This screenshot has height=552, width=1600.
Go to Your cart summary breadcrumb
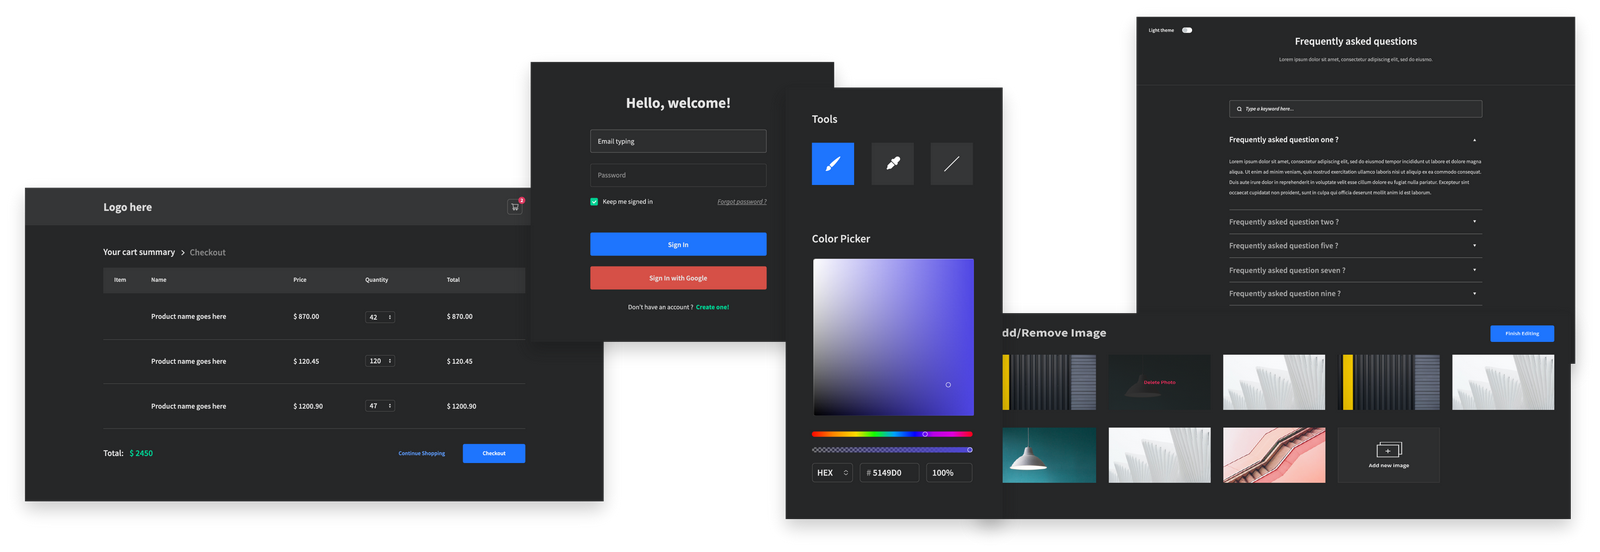[x=139, y=252]
